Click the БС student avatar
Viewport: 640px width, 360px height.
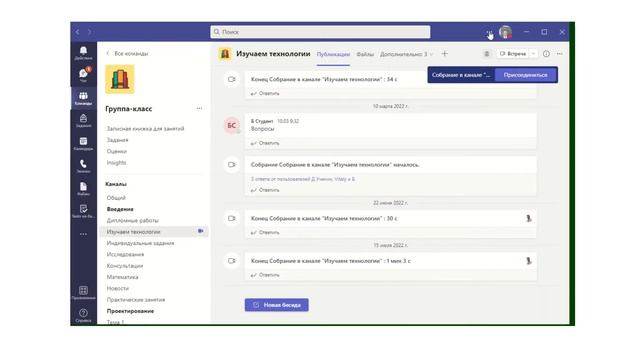(232, 125)
